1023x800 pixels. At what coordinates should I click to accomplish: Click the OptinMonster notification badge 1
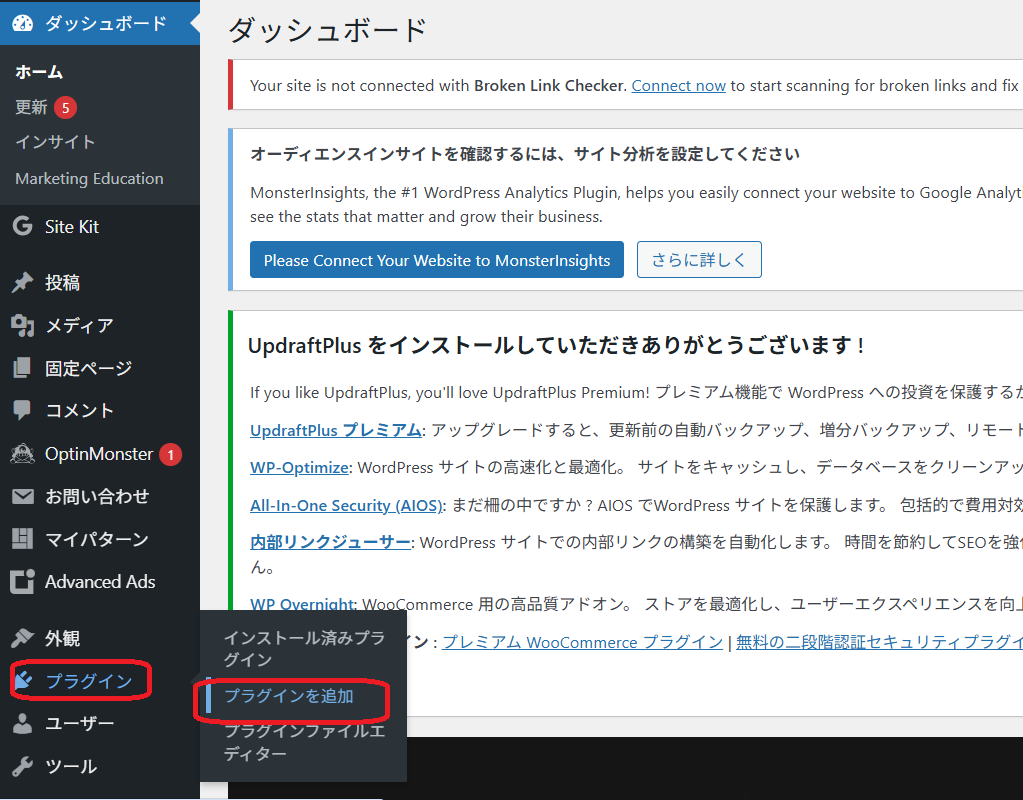(x=170, y=454)
